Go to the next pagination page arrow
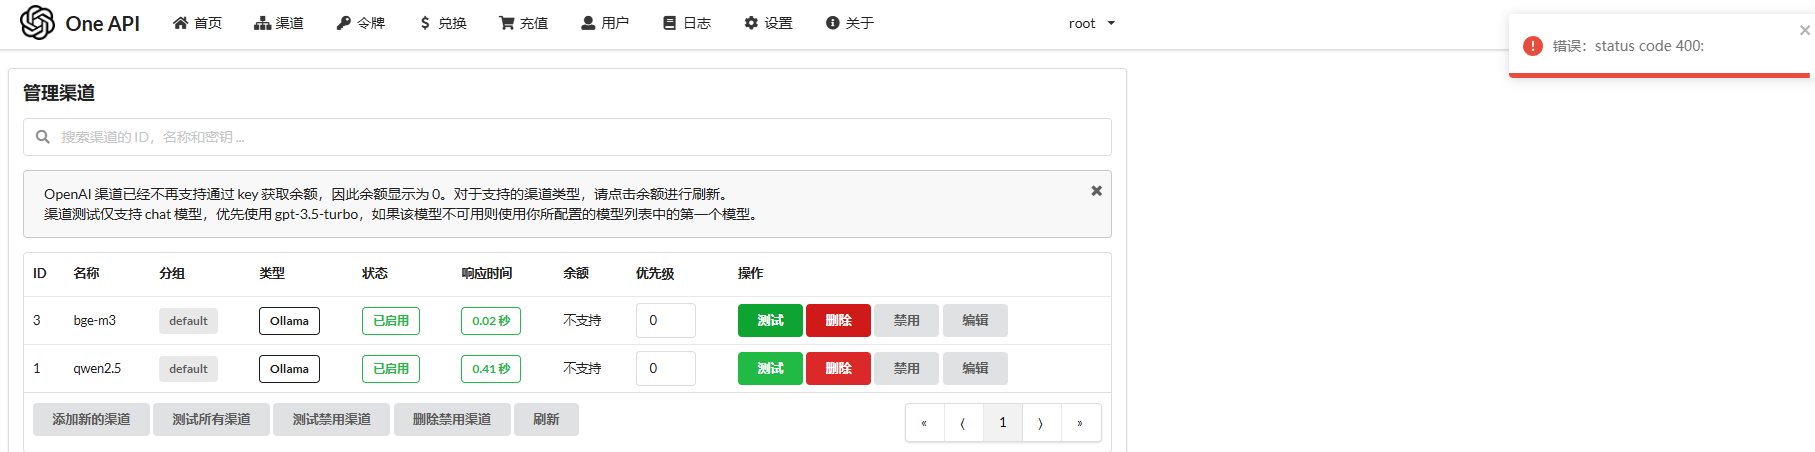Viewport: 1815px width, 452px height. click(1041, 423)
